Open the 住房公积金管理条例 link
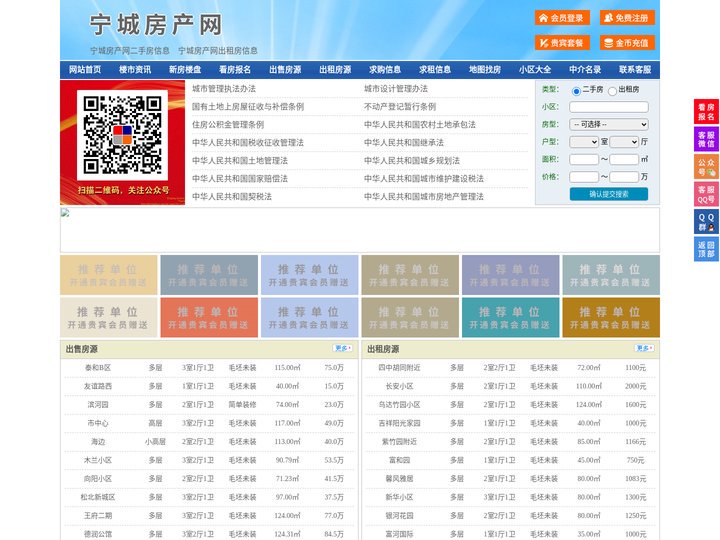This screenshot has width=720, height=540. pos(228,124)
